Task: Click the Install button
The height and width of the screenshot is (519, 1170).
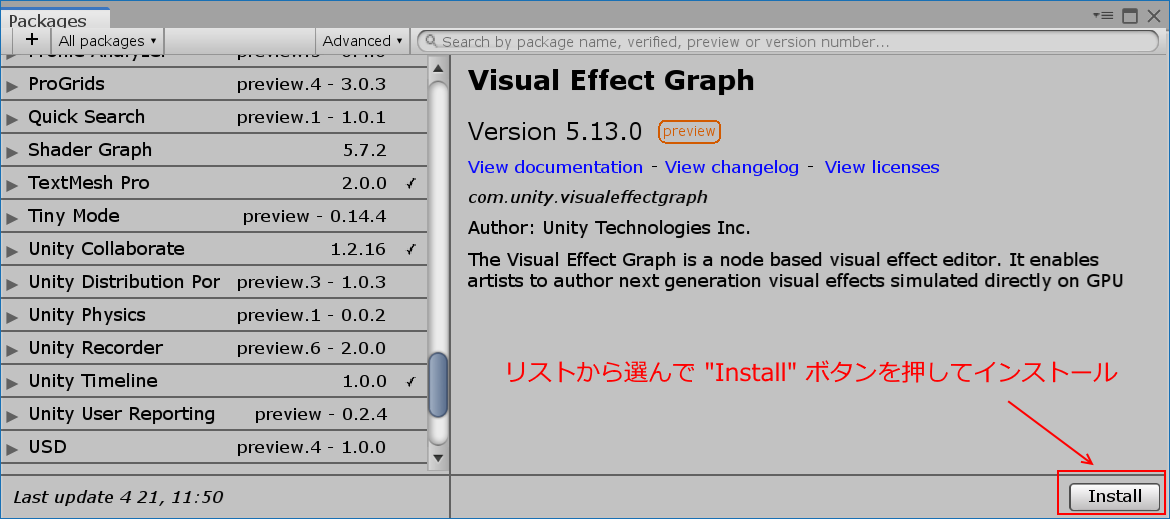Action: pos(1115,497)
